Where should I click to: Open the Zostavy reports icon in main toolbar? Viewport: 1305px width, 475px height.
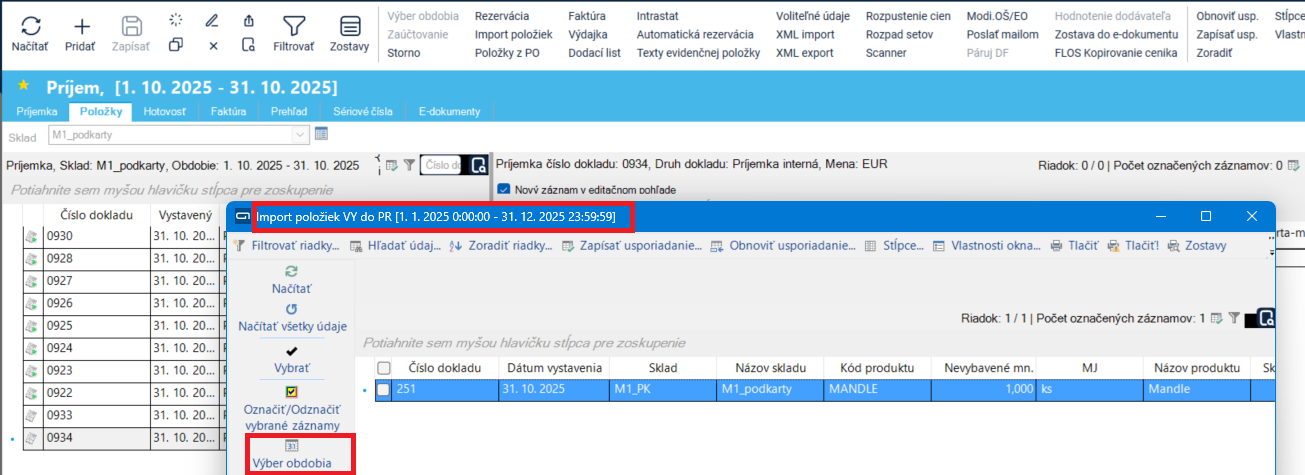point(349,27)
